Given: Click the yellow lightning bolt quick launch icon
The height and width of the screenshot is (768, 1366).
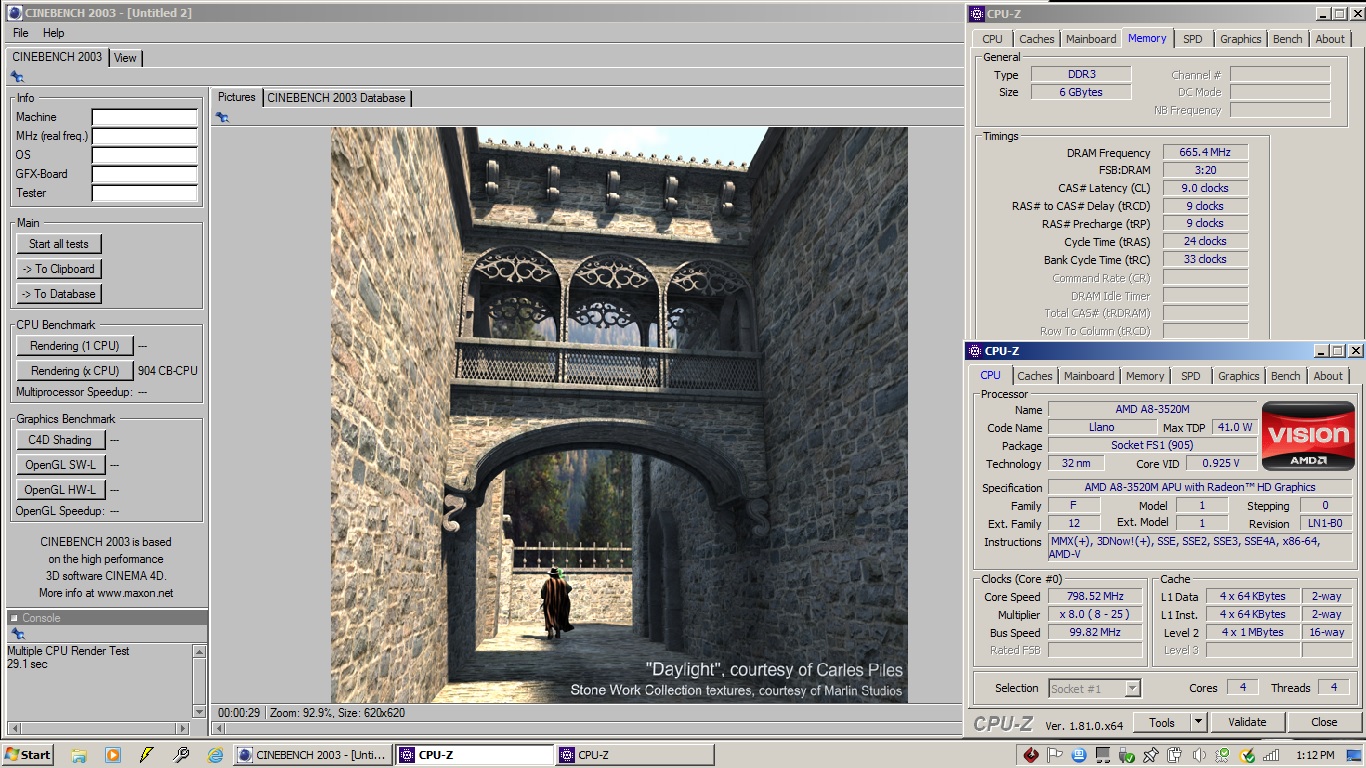Looking at the screenshot, I should coord(147,755).
